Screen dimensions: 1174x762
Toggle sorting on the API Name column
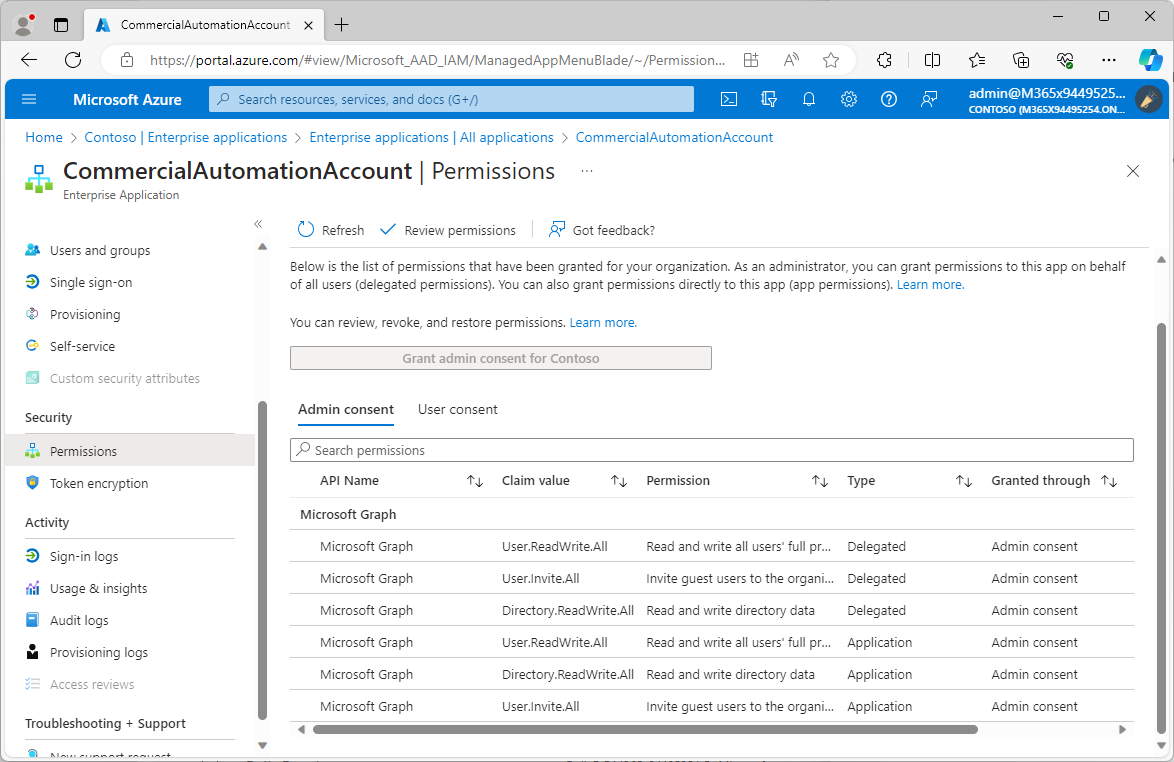(475, 480)
